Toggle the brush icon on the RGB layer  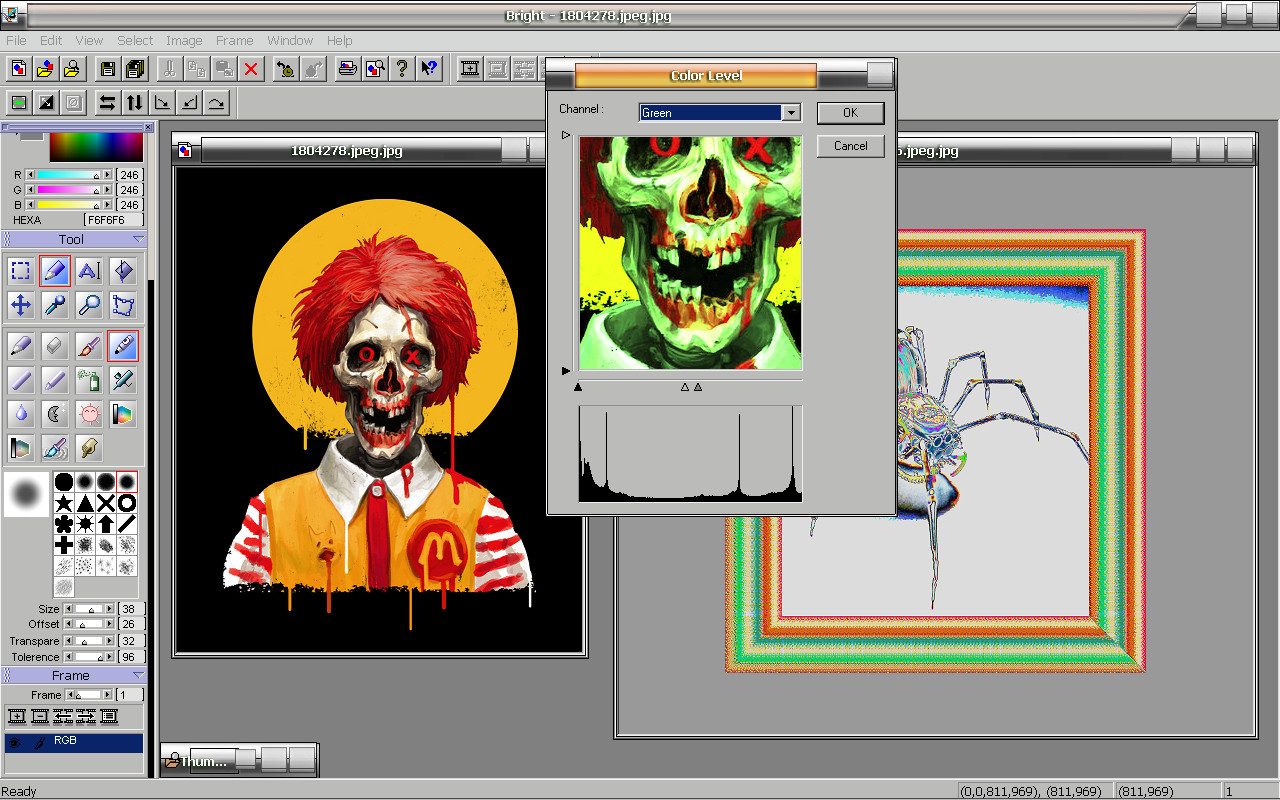click(x=40, y=743)
